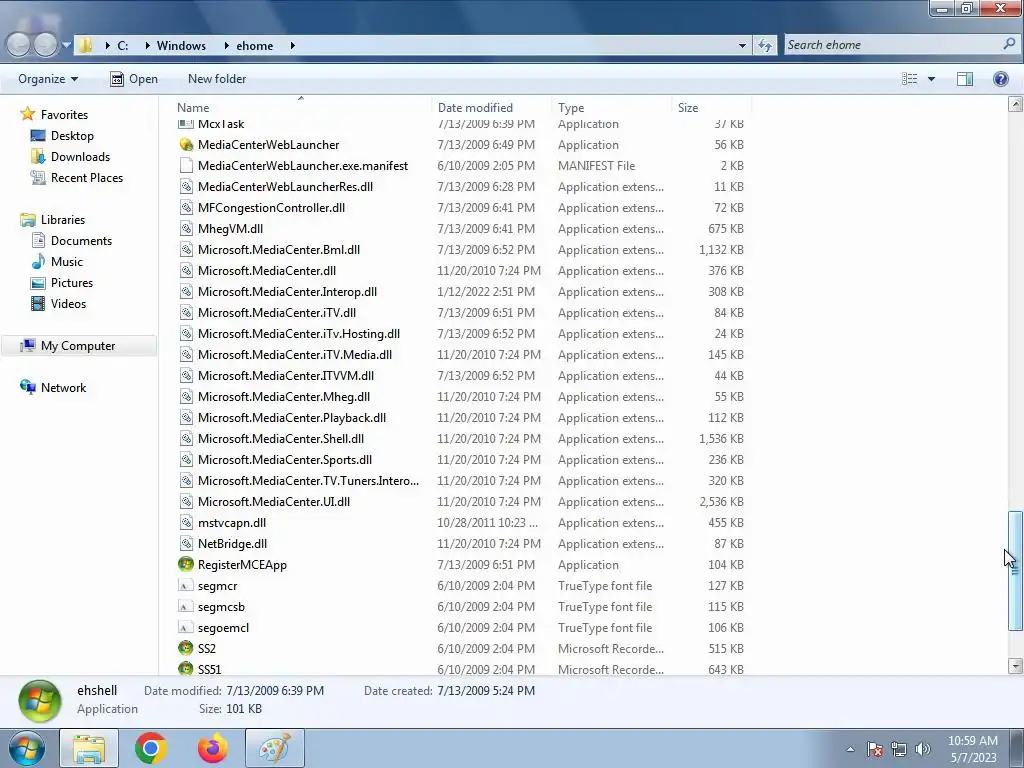Launch Firefox from the taskbar
Image resolution: width=1024 pixels, height=768 pixels.
click(x=212, y=748)
